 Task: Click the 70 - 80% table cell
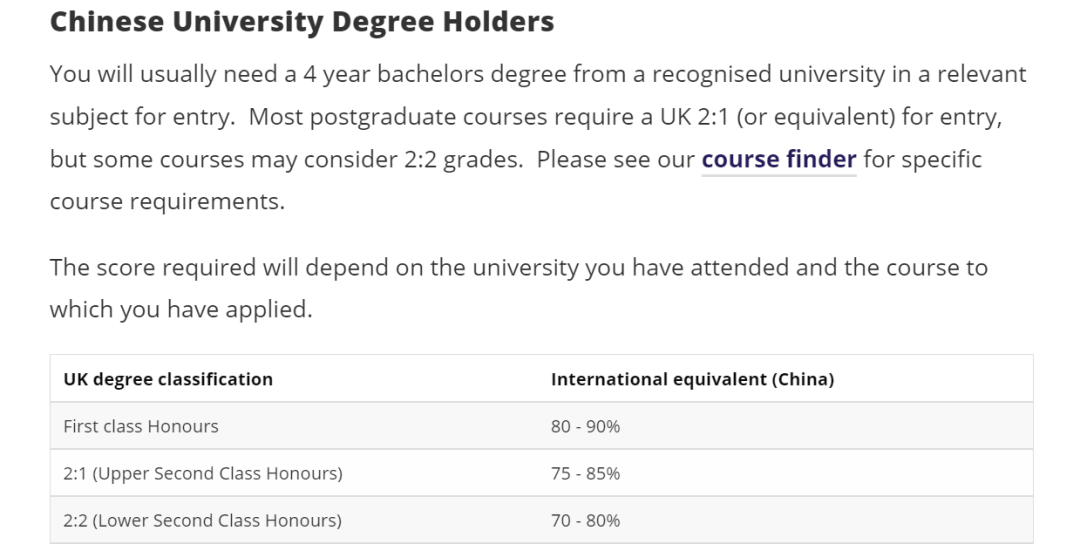[x=585, y=521]
